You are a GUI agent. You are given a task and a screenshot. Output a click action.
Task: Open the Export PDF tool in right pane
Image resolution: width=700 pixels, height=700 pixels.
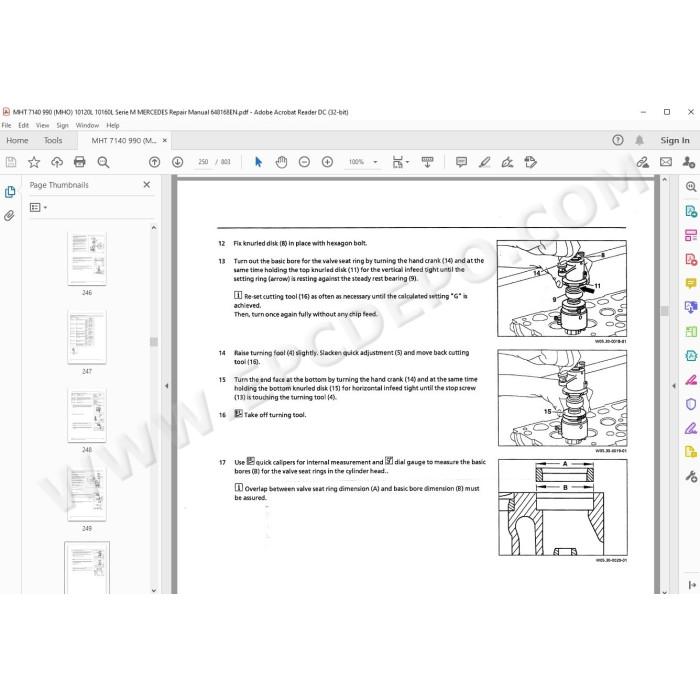click(x=691, y=211)
